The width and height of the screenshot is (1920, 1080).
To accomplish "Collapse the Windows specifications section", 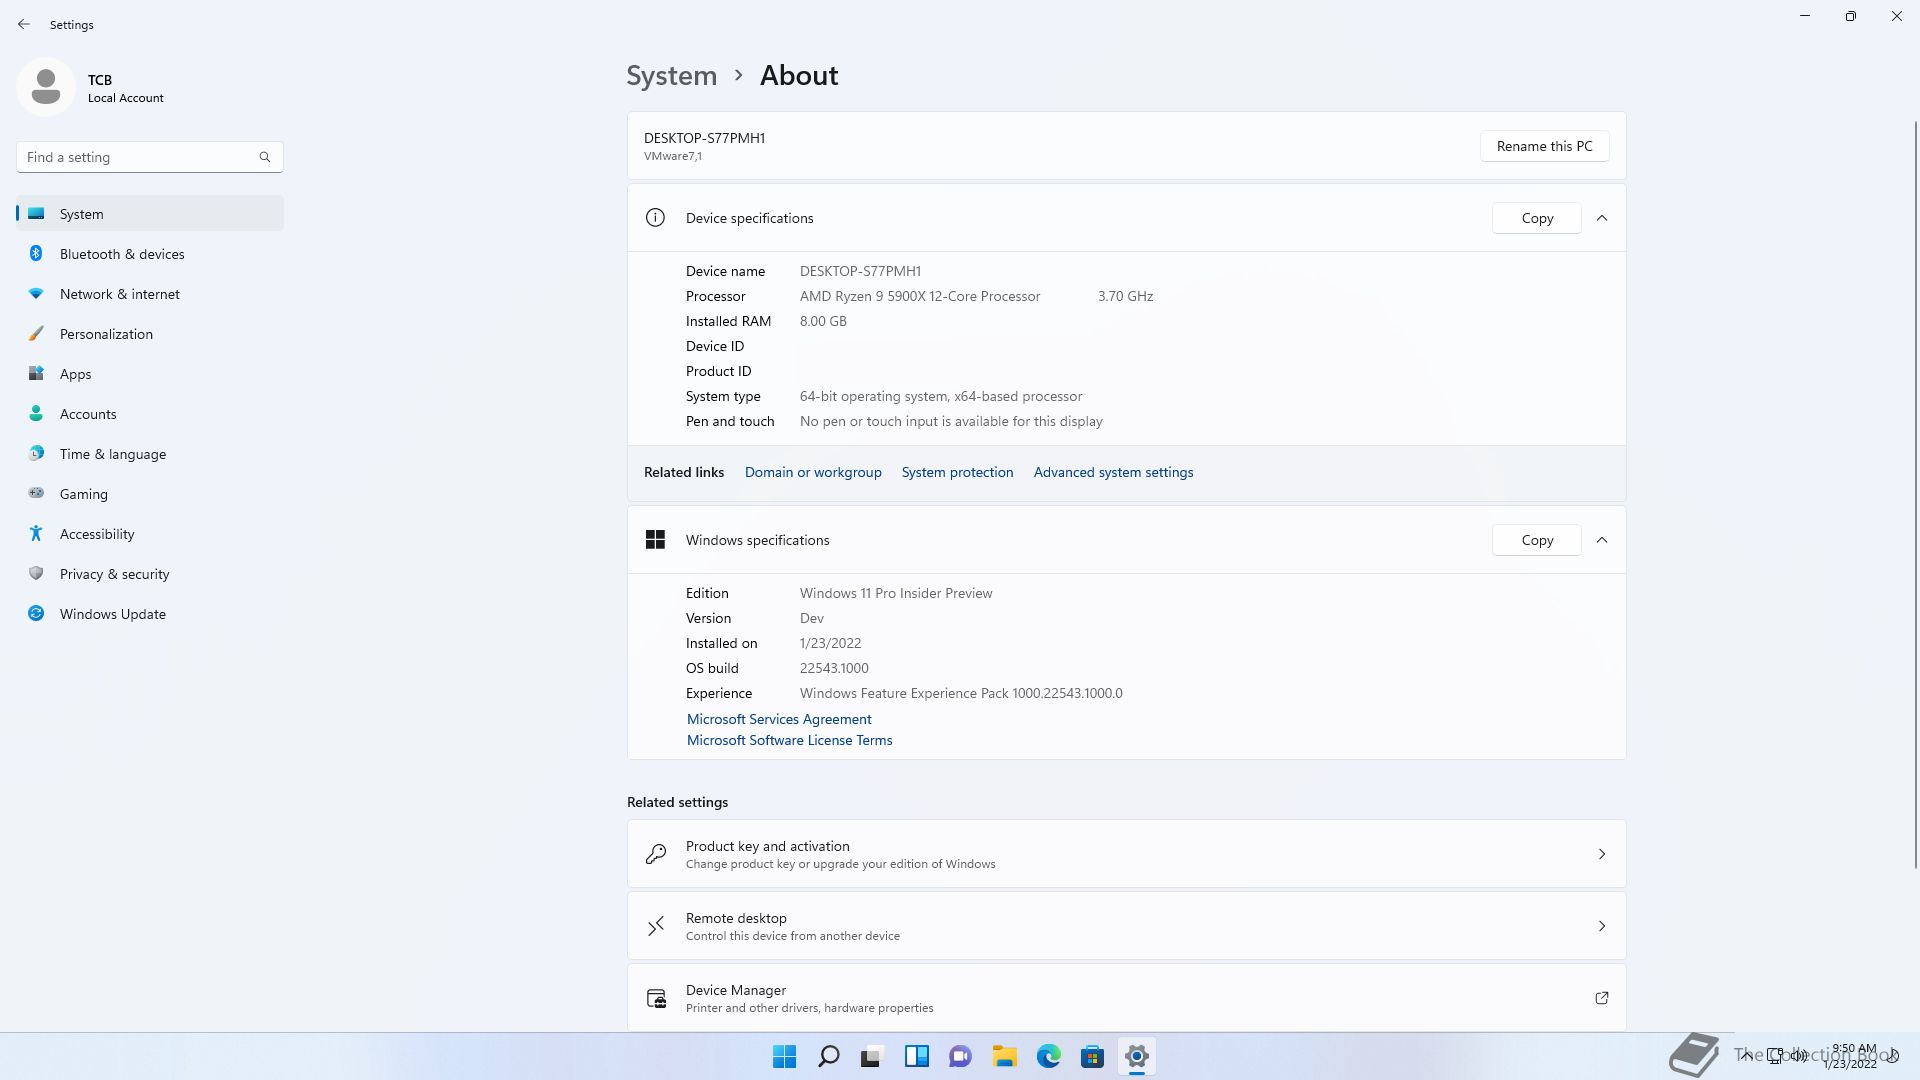I will click(x=1602, y=540).
